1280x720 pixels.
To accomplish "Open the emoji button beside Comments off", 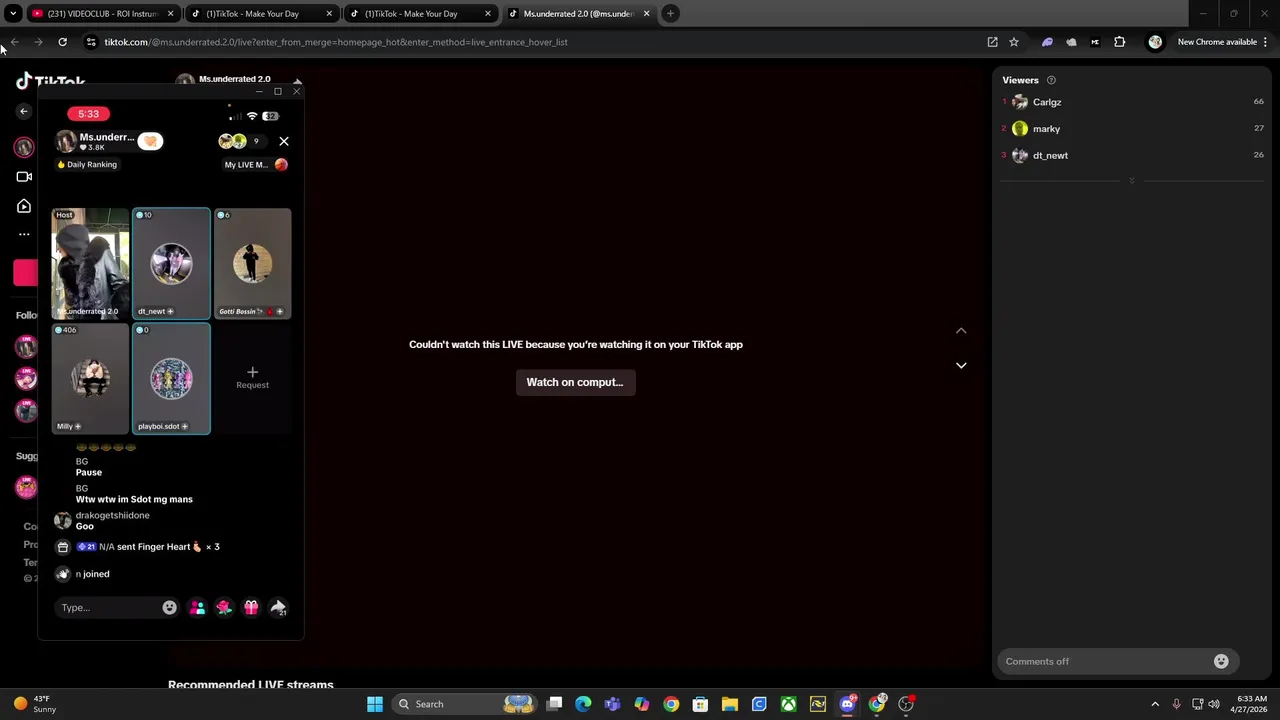I will click(1221, 661).
